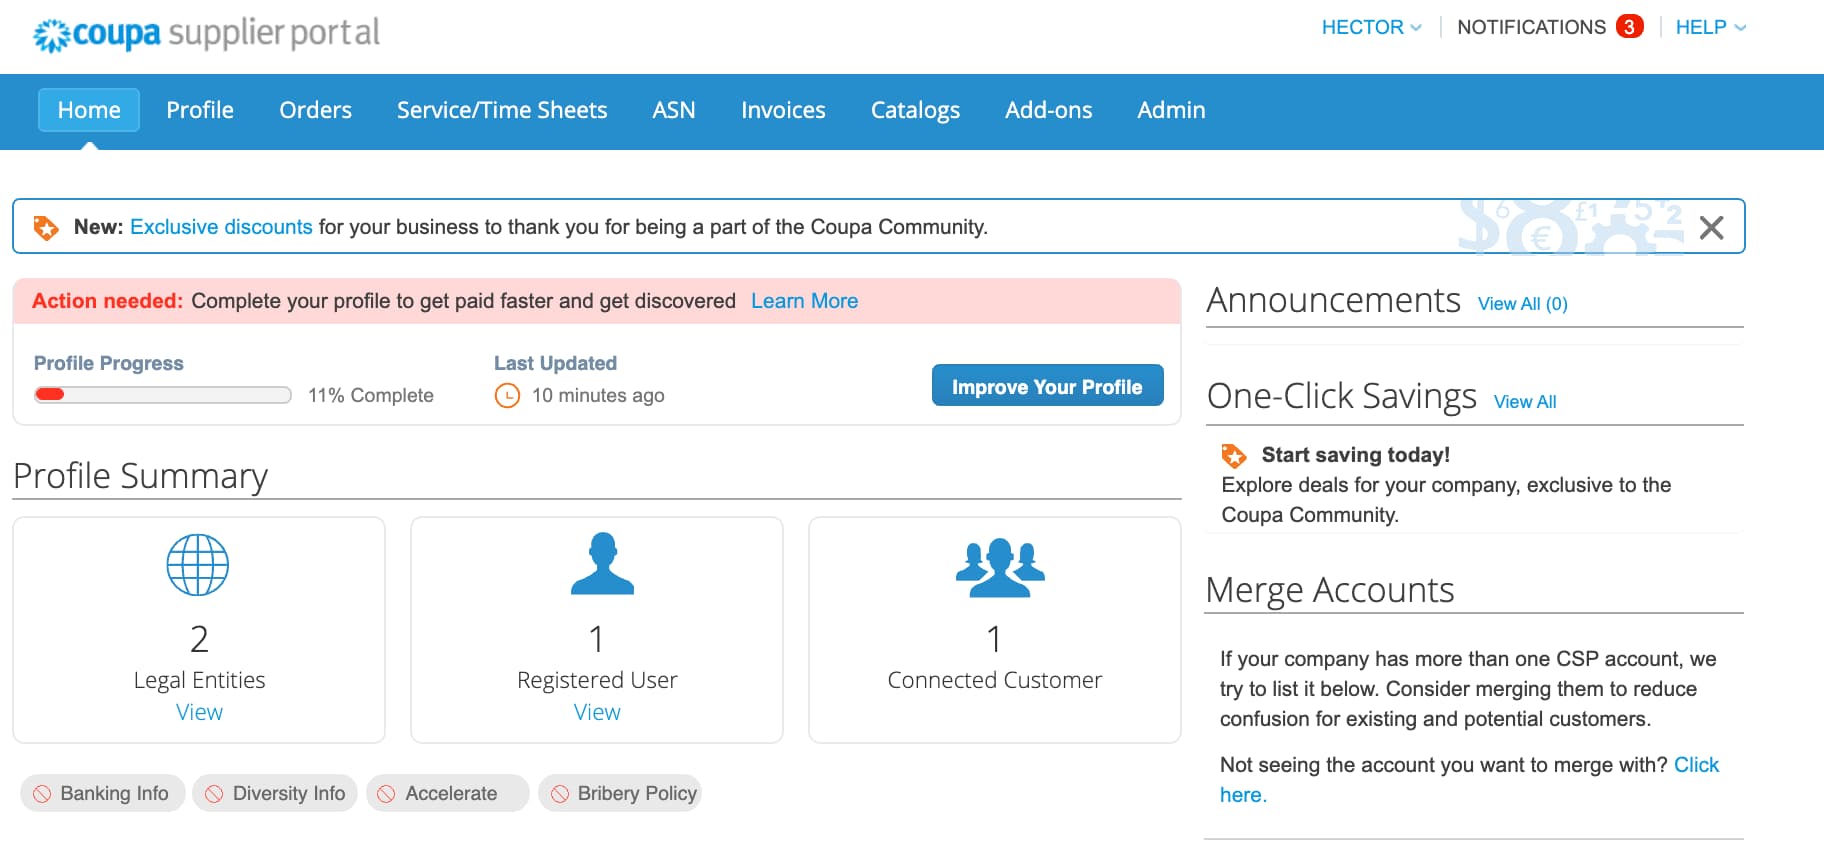Image resolution: width=1824 pixels, height=842 pixels.
Task: Click the Connected Customer group icon
Action: pyautogui.click(x=999, y=567)
